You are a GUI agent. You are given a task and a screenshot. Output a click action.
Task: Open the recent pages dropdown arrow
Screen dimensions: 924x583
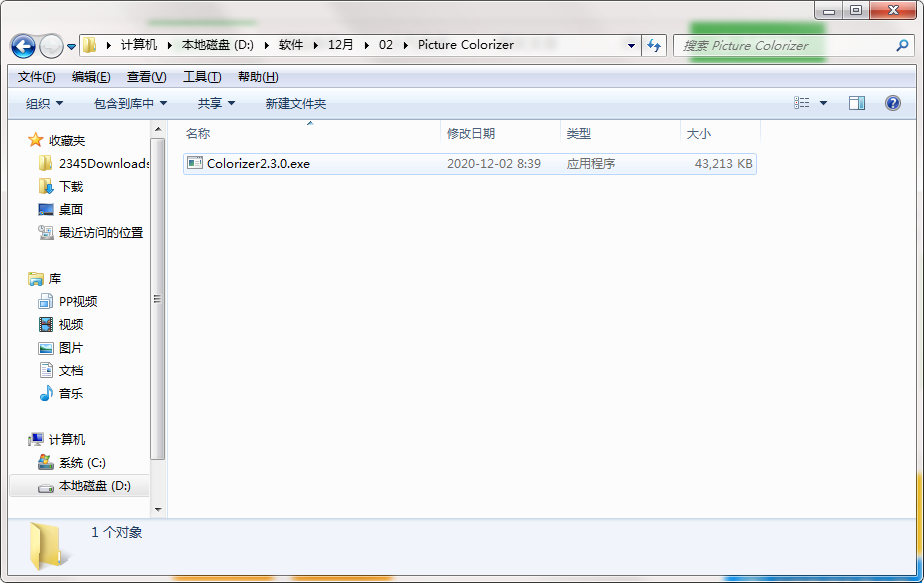coord(71,46)
